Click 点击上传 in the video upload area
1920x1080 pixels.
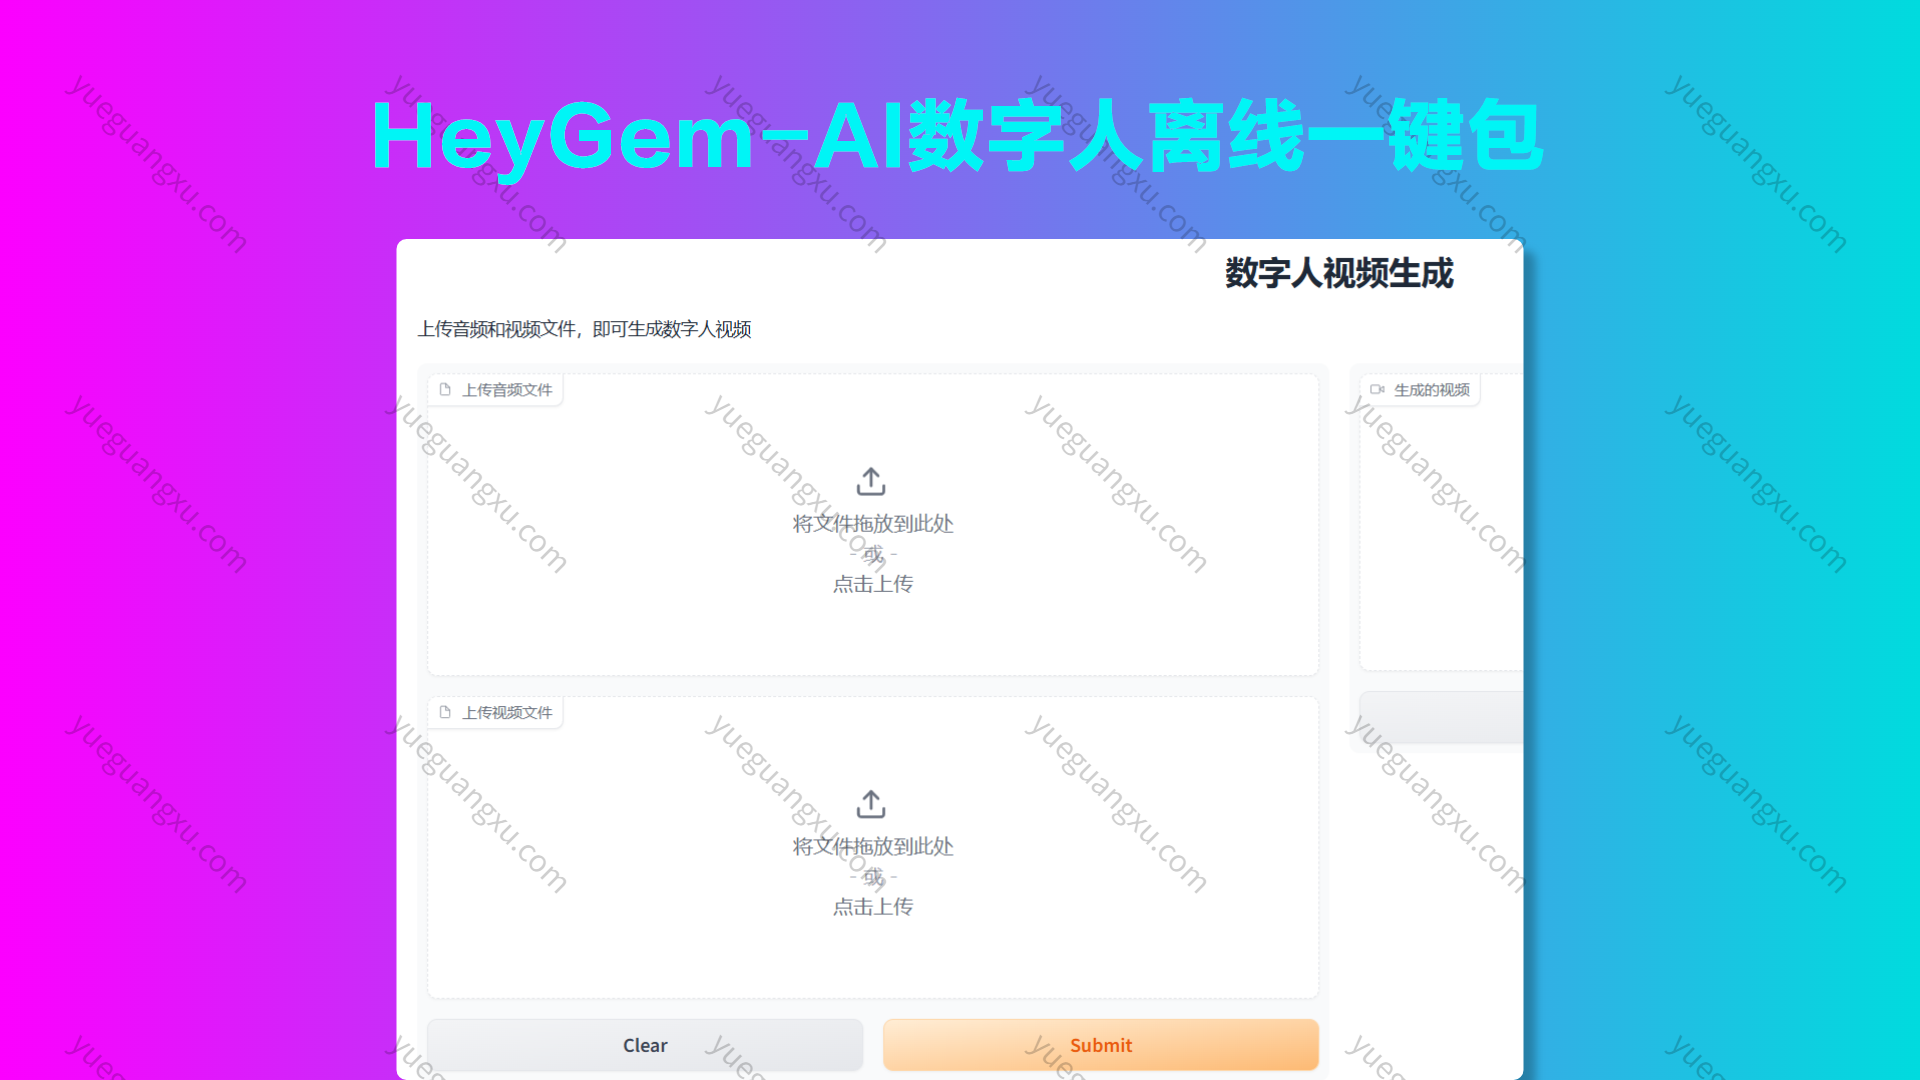click(x=872, y=907)
